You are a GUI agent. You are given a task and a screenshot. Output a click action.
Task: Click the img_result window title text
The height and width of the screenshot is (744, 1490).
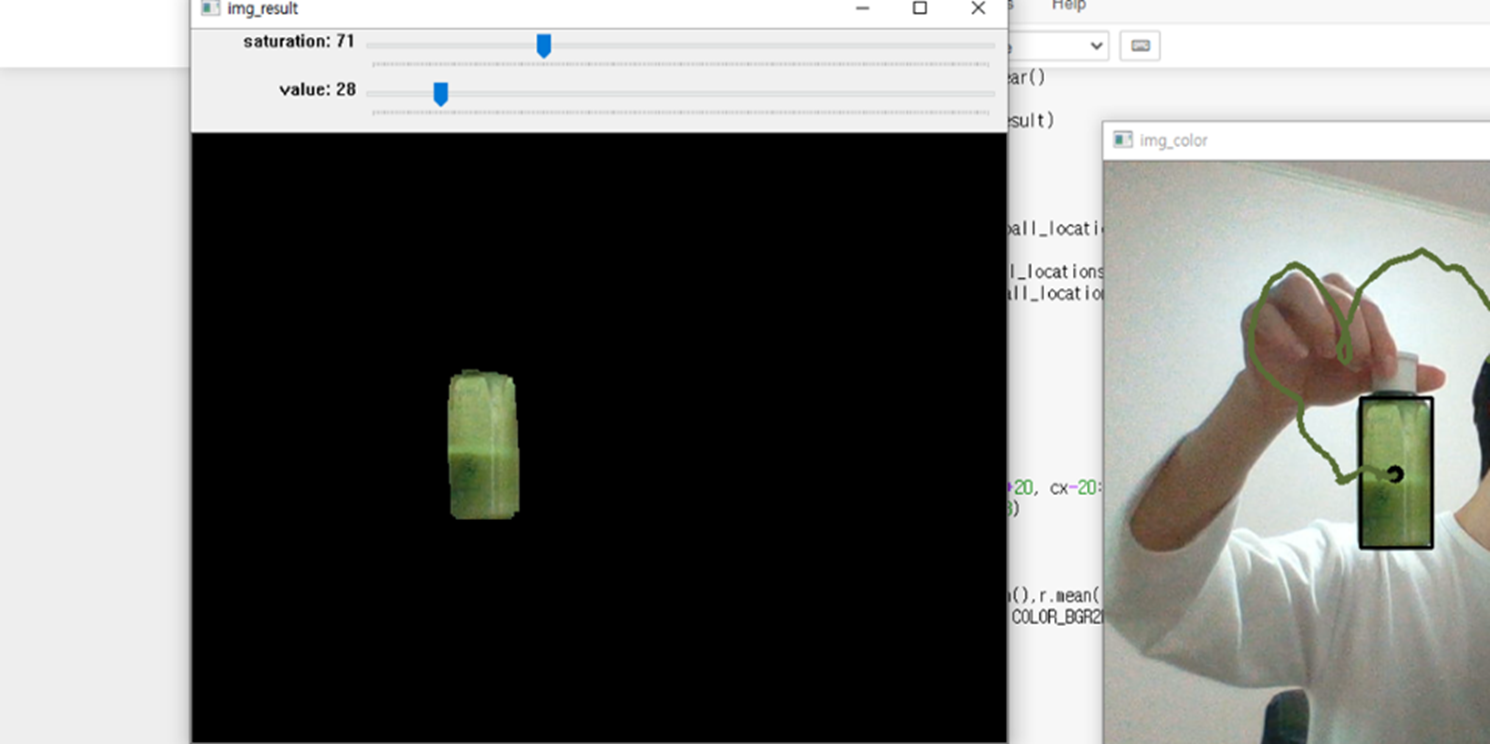click(262, 9)
